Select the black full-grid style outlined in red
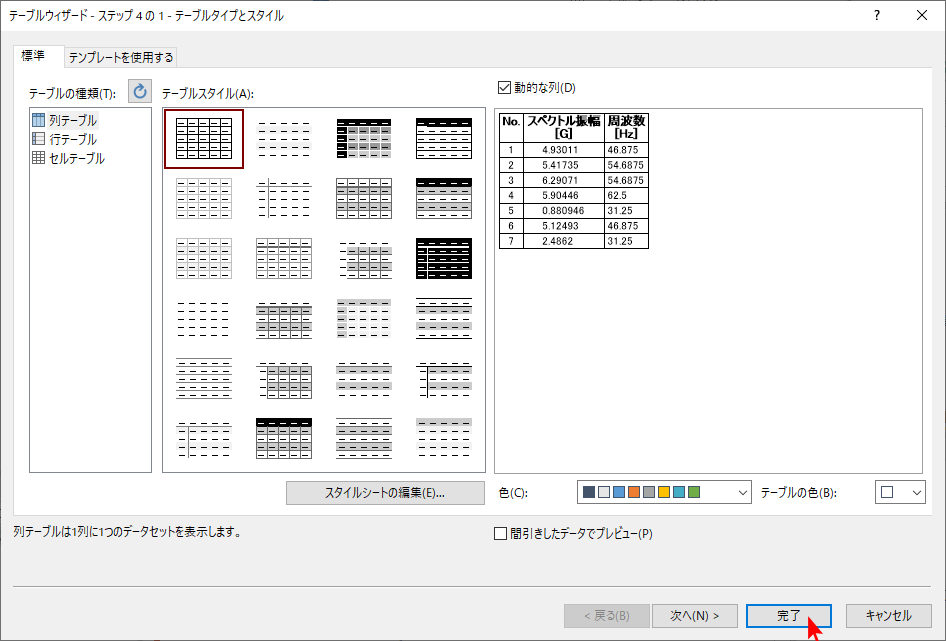Image resolution: width=946 pixels, height=641 pixels. (x=204, y=139)
